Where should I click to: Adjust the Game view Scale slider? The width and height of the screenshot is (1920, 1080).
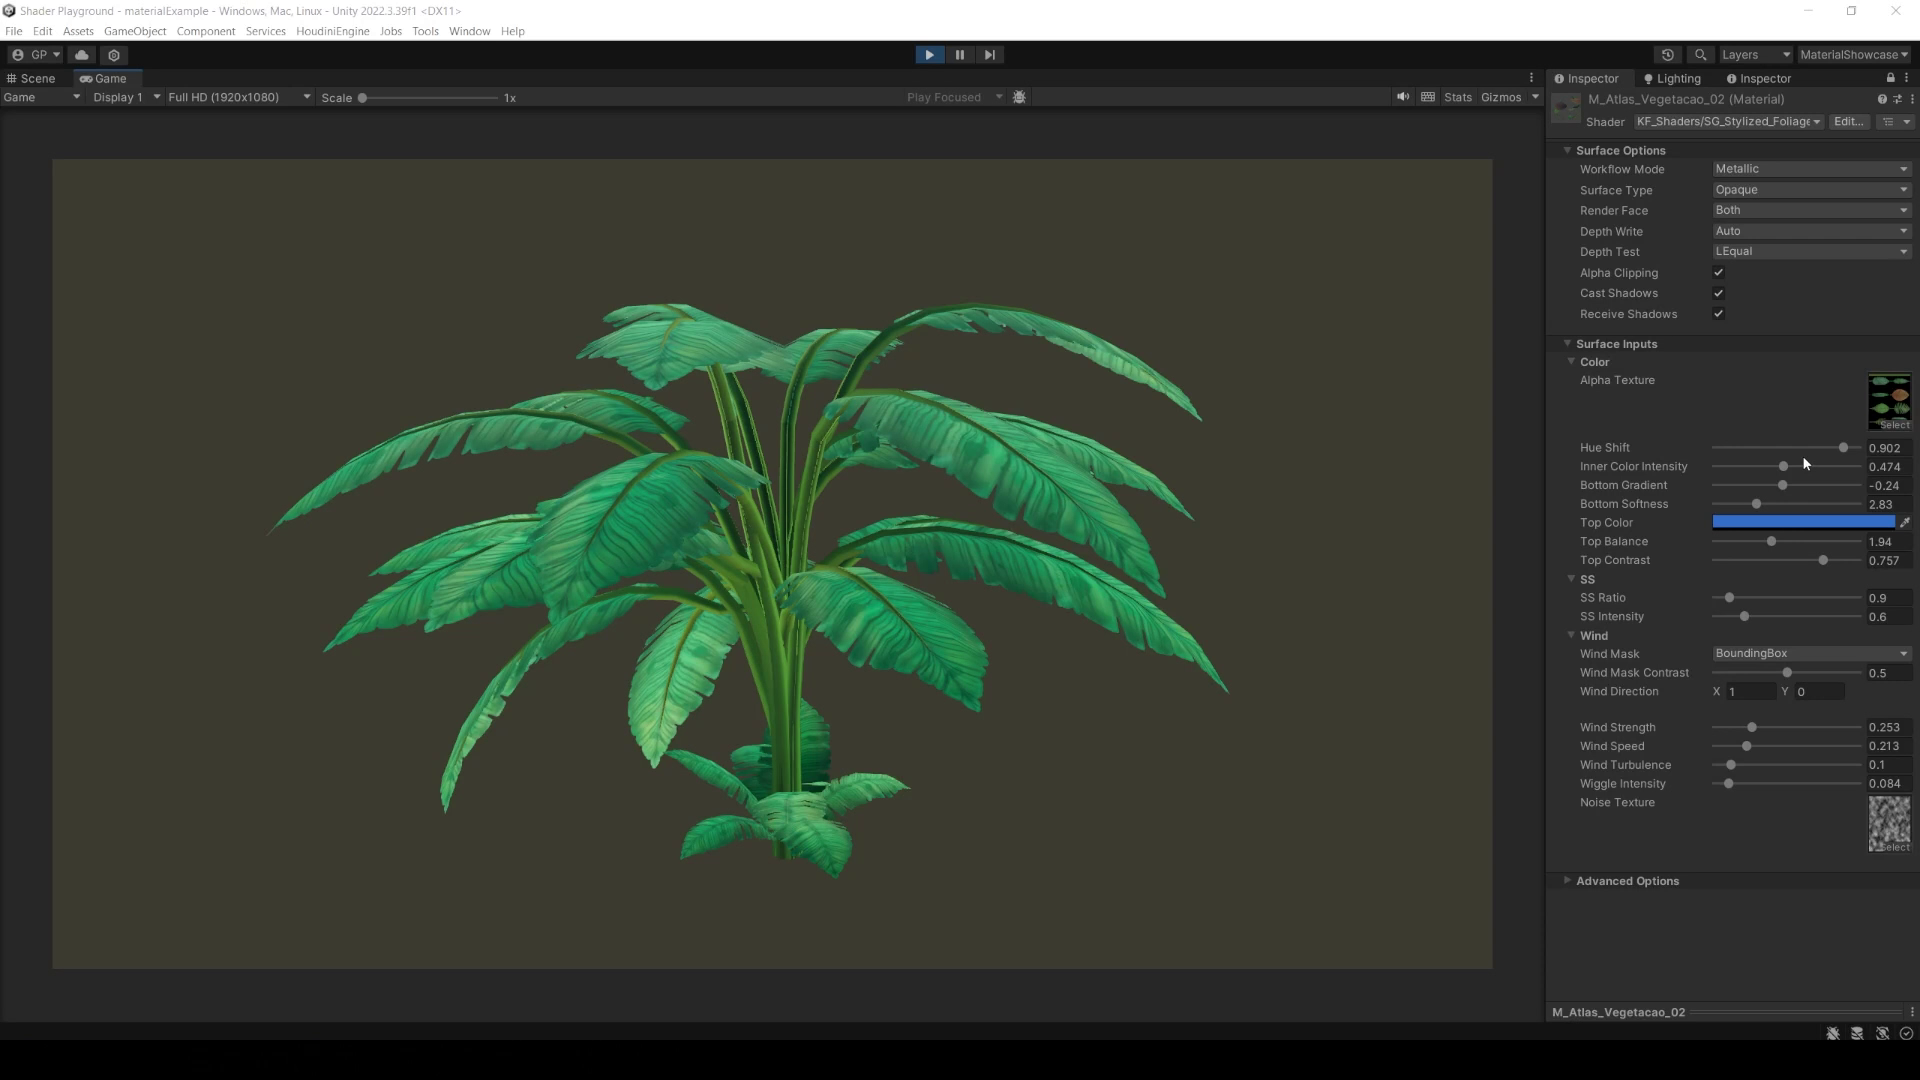point(430,98)
